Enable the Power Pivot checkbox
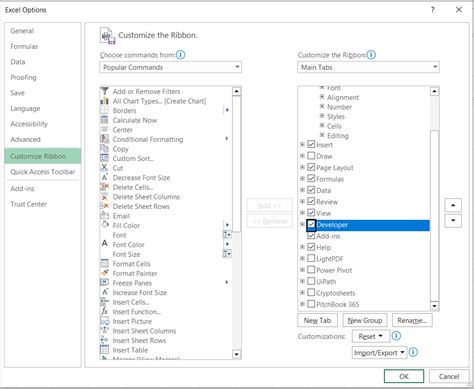The image size is (474, 389). [311, 270]
